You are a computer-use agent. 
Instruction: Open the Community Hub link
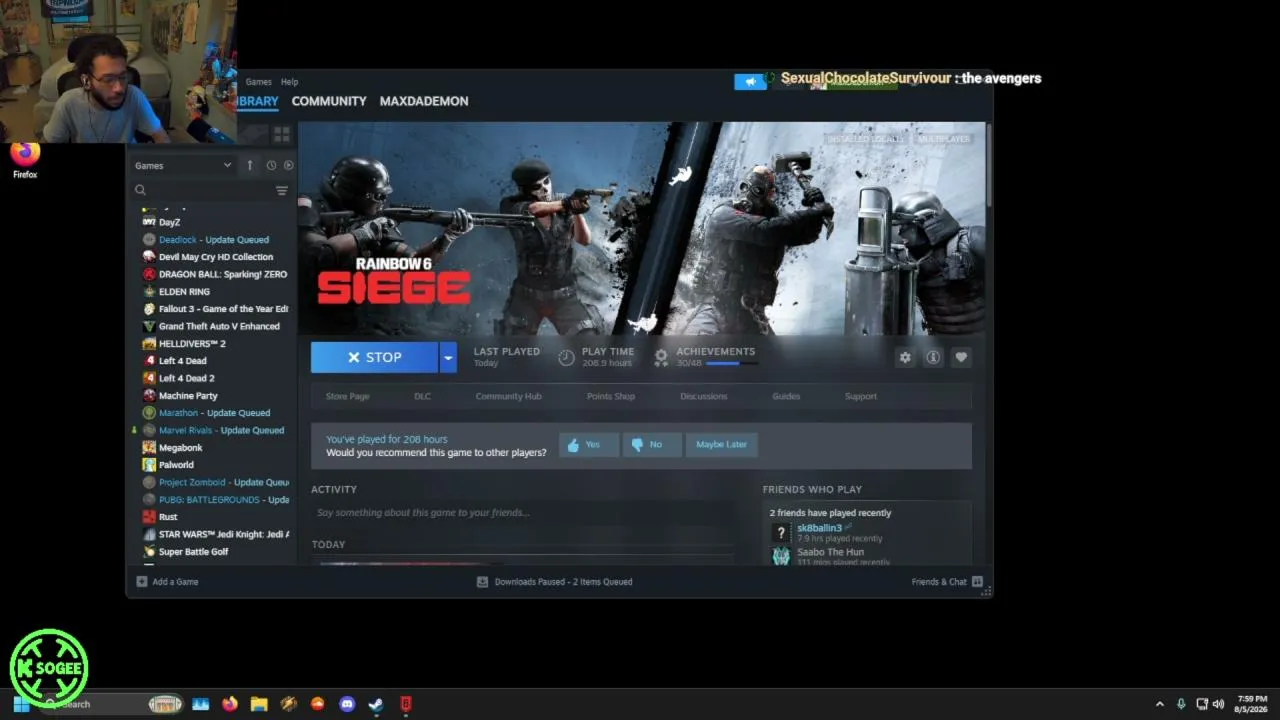508,396
